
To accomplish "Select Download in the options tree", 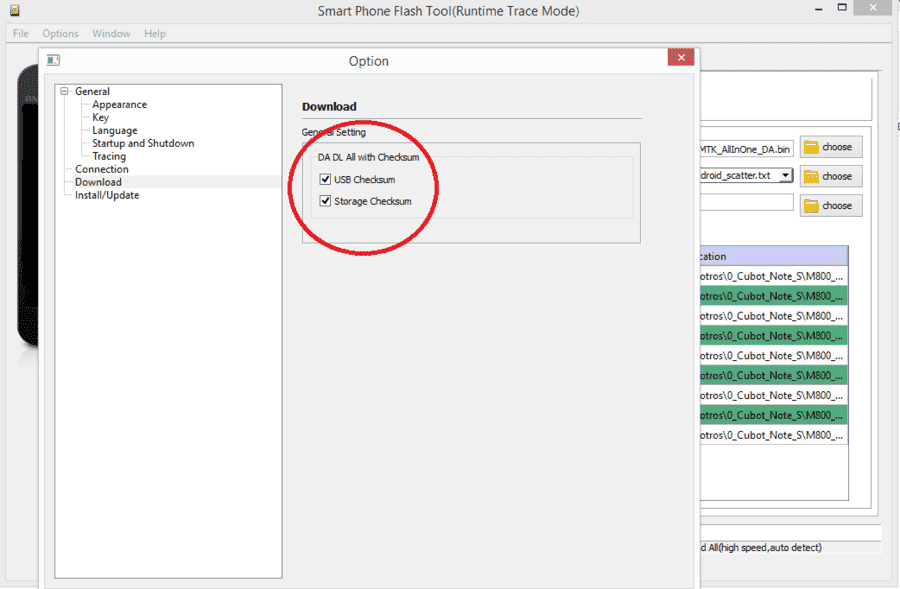I will [98, 182].
